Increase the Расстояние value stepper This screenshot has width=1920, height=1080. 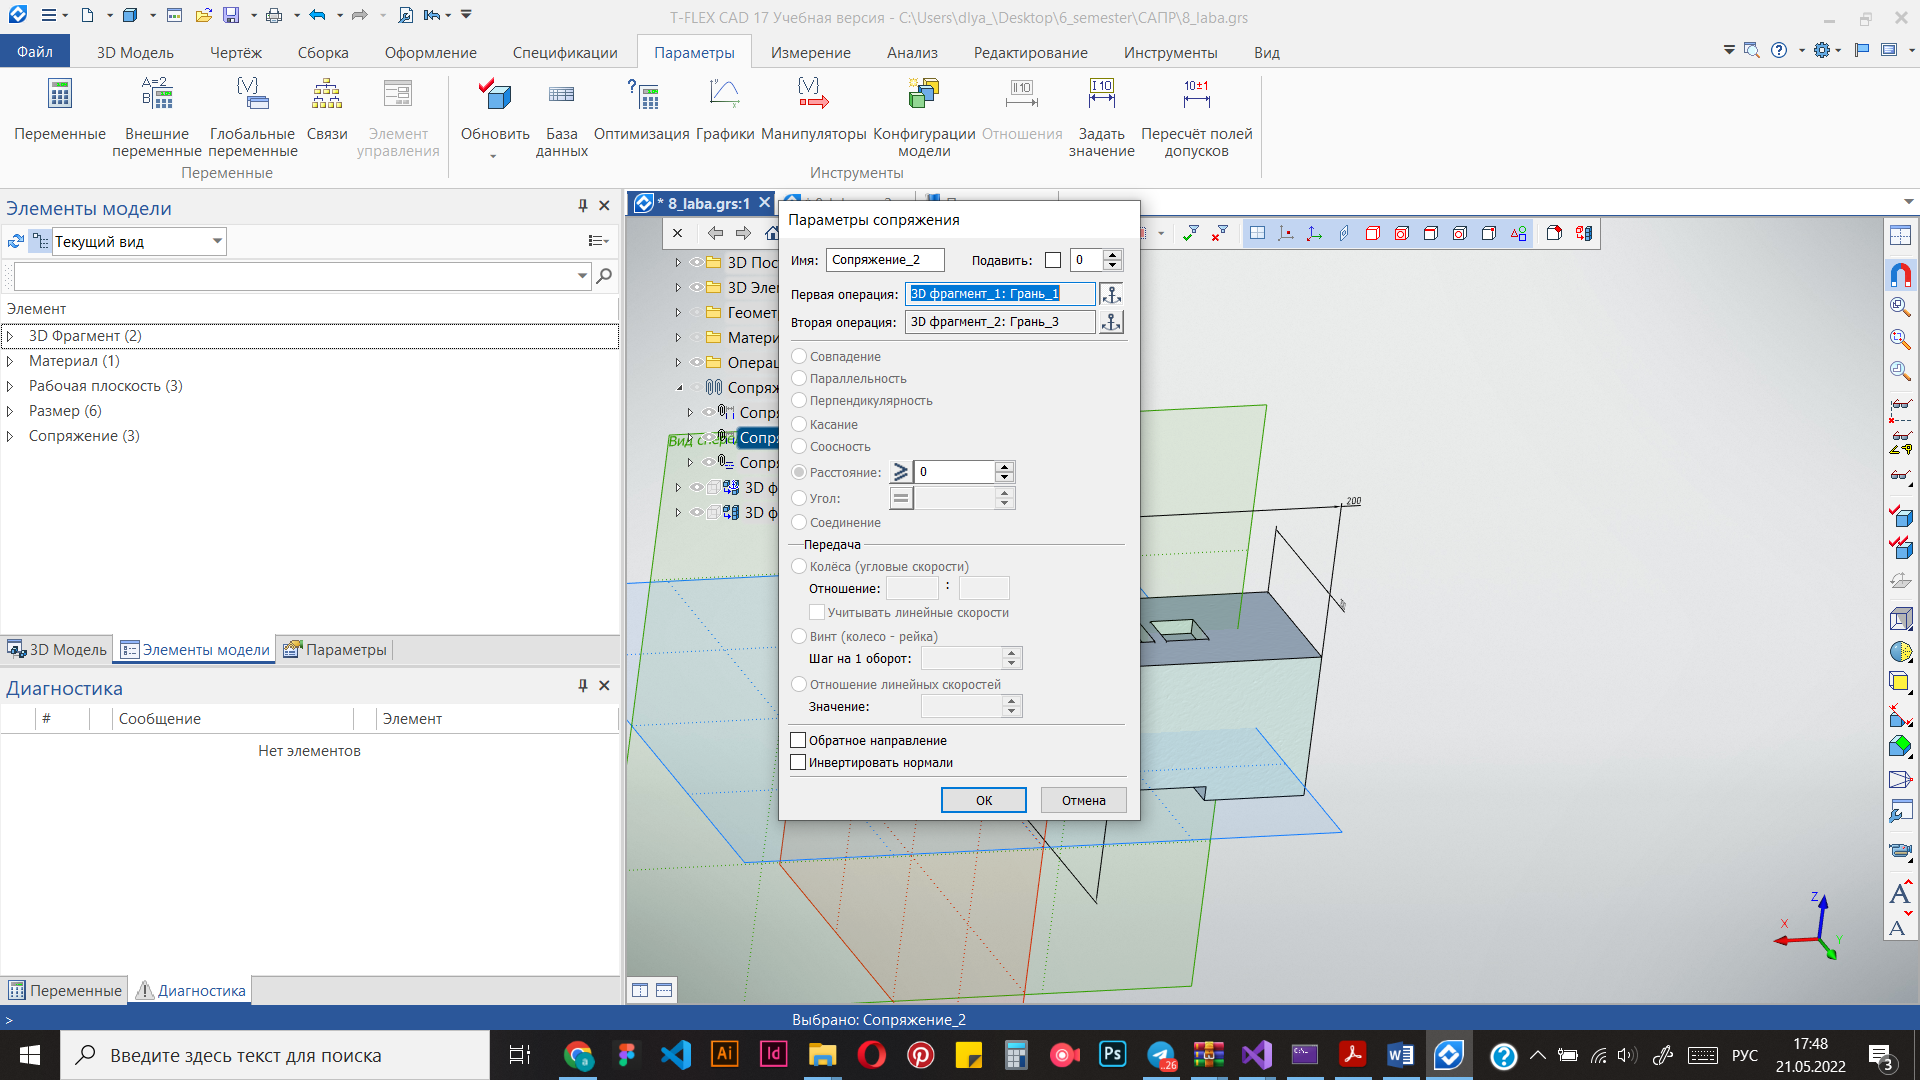coord(1005,466)
